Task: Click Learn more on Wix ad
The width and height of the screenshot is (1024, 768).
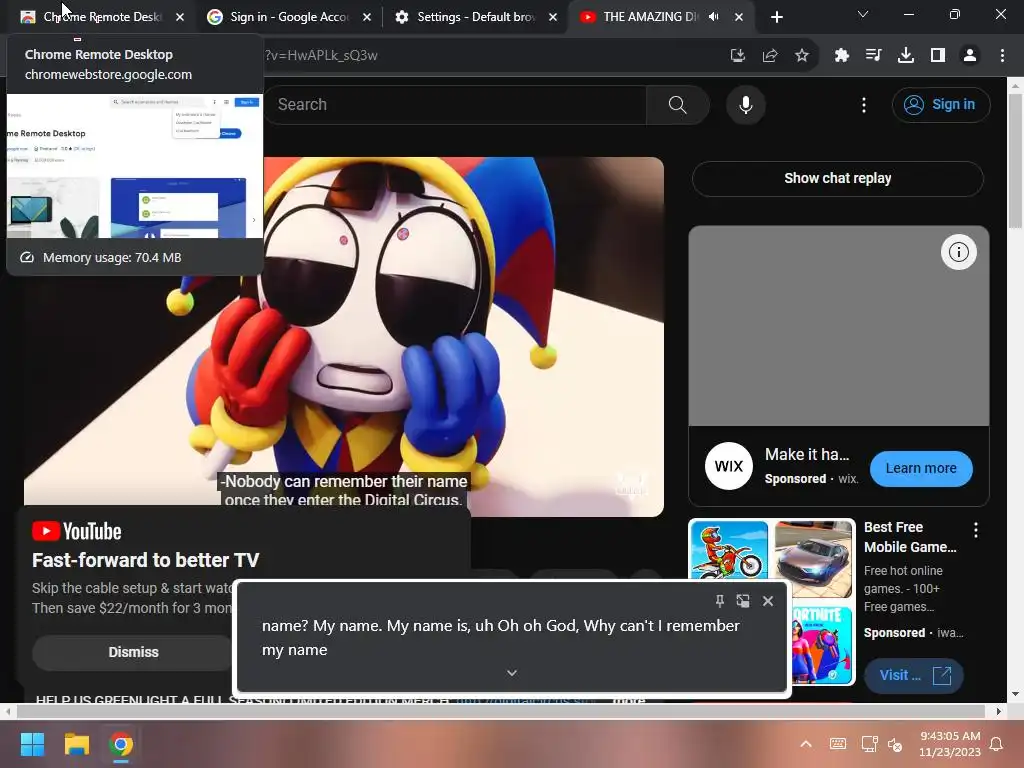Action: pyautogui.click(x=921, y=468)
